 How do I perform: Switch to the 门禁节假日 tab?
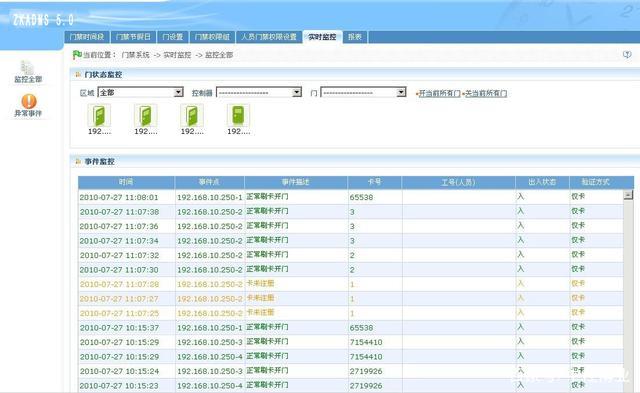pyautogui.click(x=133, y=37)
